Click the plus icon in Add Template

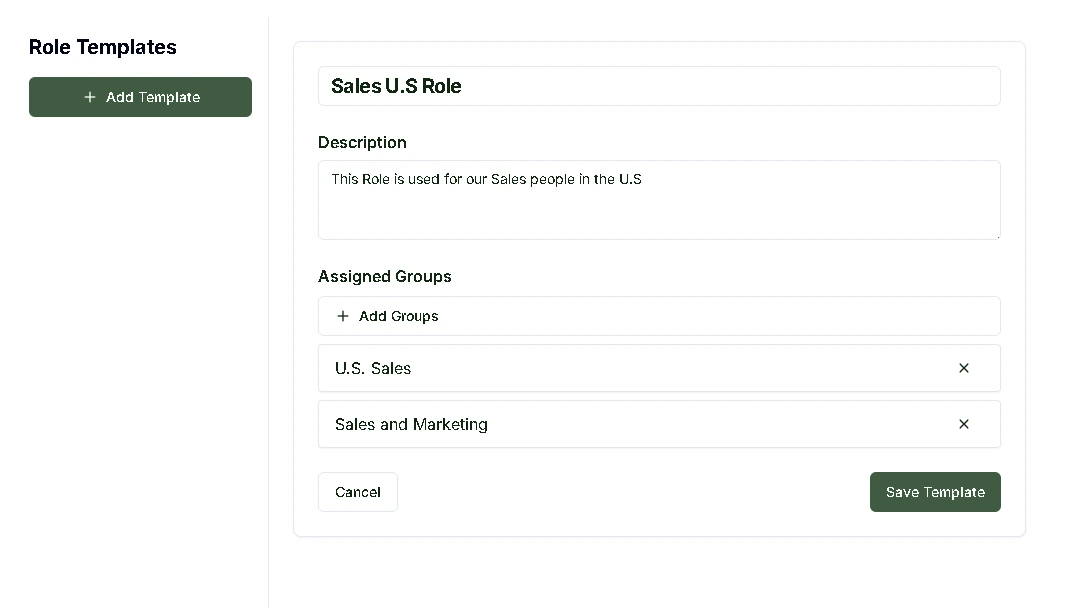coord(90,97)
